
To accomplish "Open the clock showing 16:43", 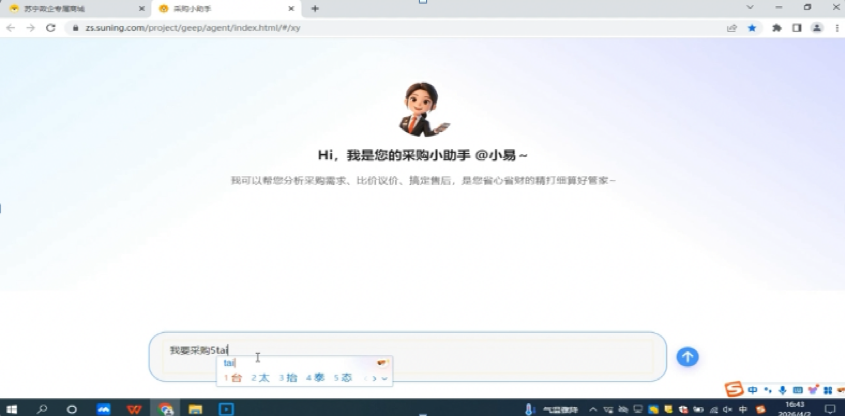I will [x=794, y=409].
